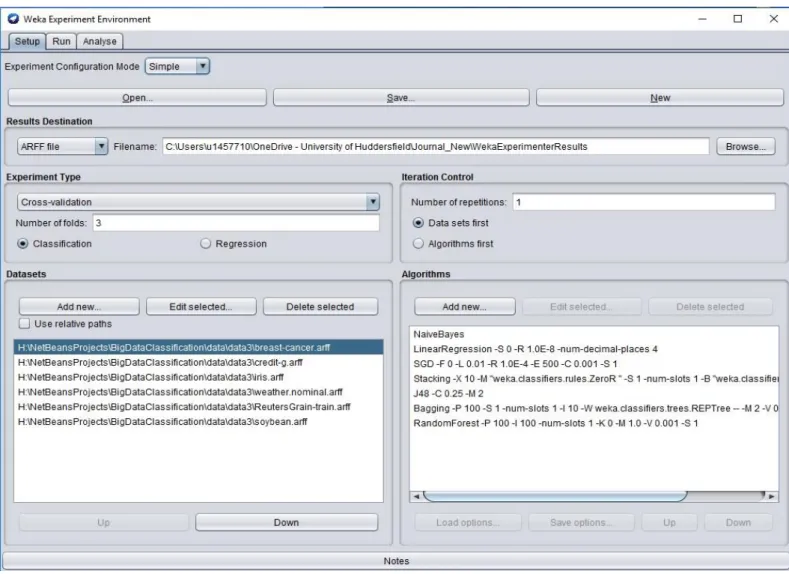Click the results Filename field

point(435,146)
